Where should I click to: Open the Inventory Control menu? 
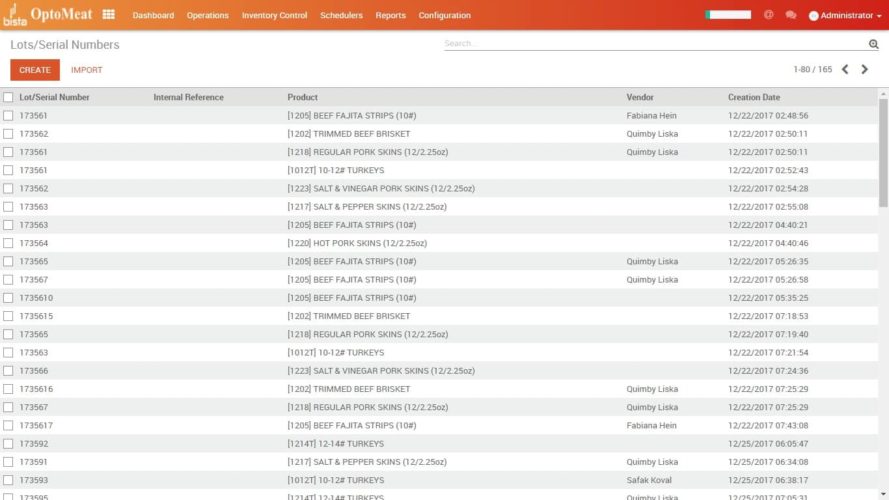click(274, 16)
